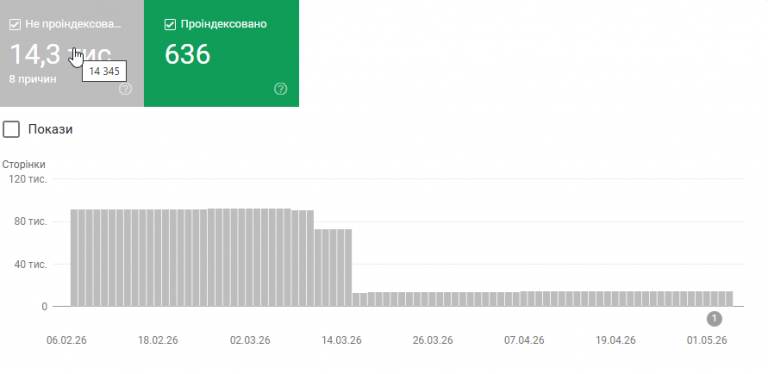Click the "14.03.26" date label

pyautogui.click(x=341, y=340)
